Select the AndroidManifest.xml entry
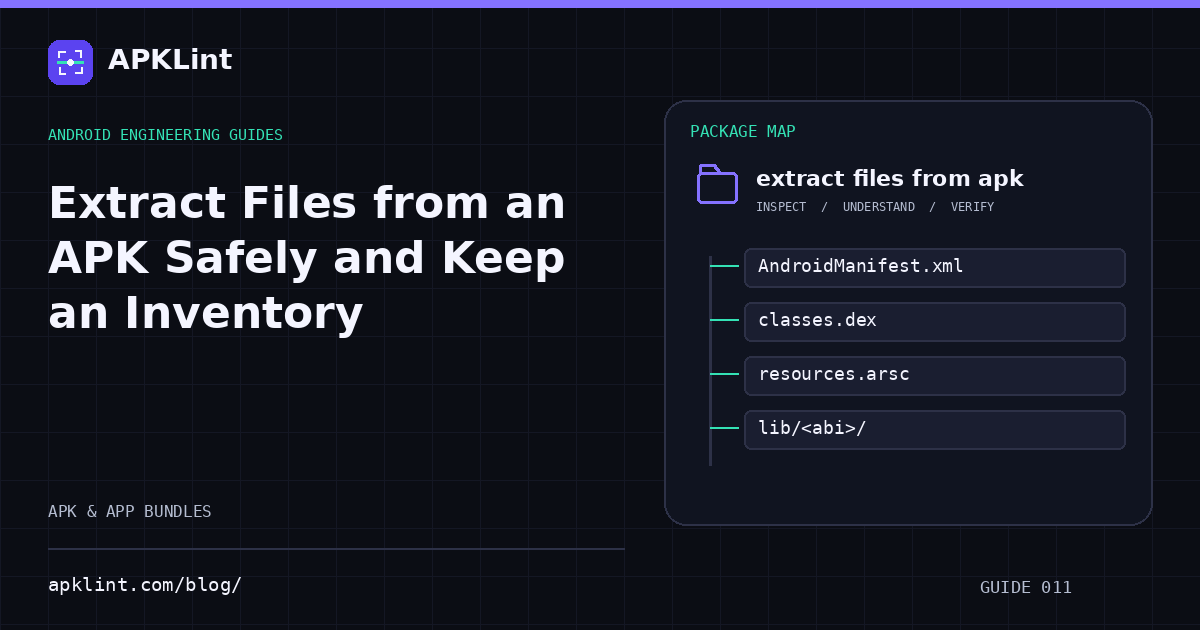Screen dimensions: 1200x630 point(935,268)
